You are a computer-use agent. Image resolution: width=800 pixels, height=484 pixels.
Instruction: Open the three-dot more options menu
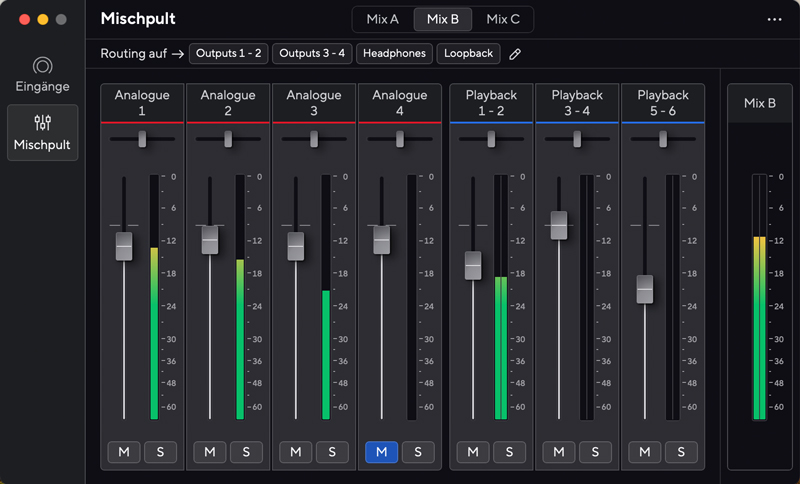tap(774, 19)
